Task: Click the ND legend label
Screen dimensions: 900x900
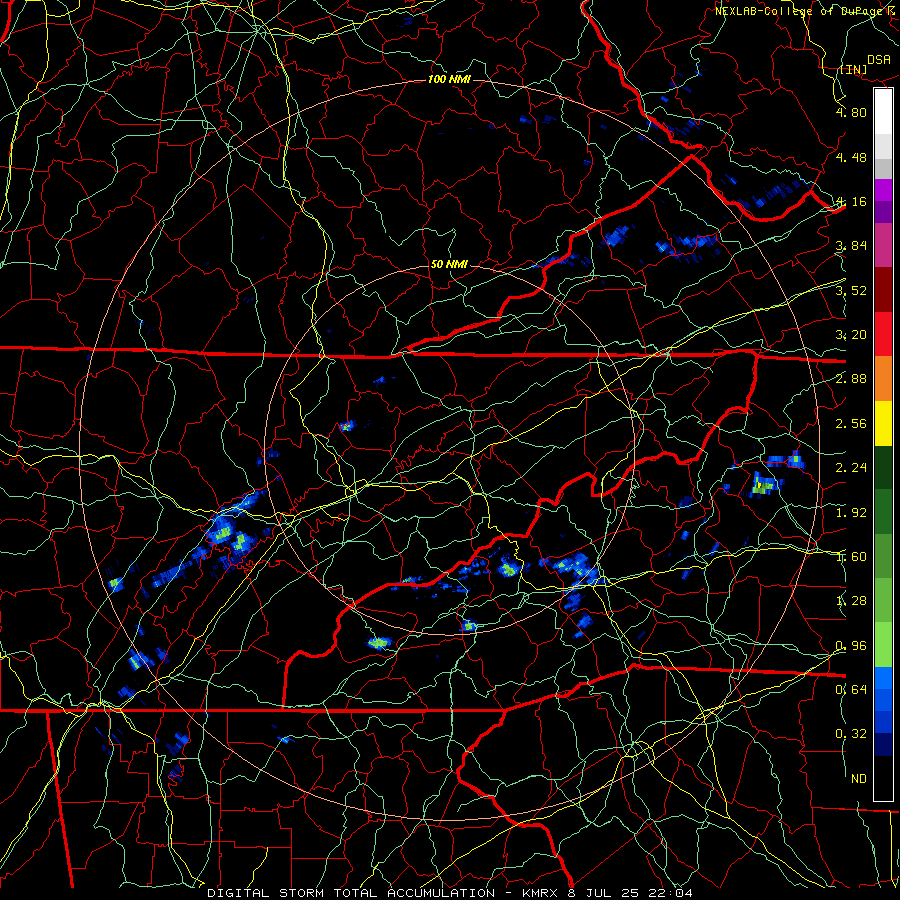Action: [859, 779]
